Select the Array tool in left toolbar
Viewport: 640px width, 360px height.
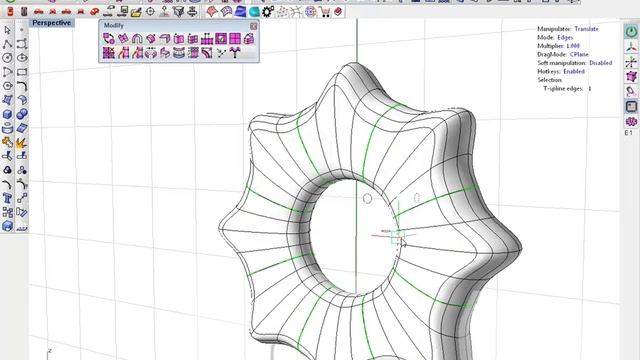pos(7,212)
